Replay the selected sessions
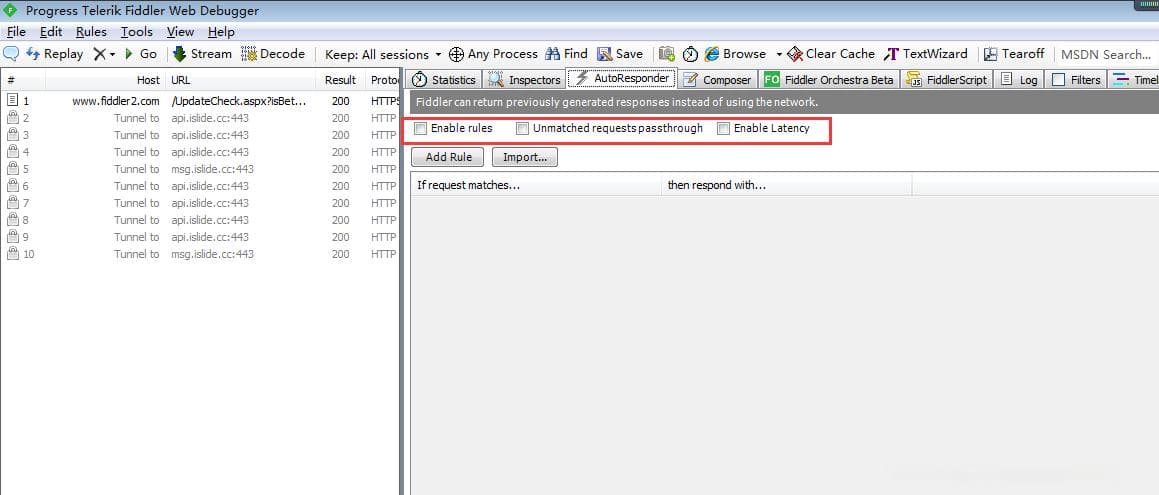The height and width of the screenshot is (495, 1159). 55,53
